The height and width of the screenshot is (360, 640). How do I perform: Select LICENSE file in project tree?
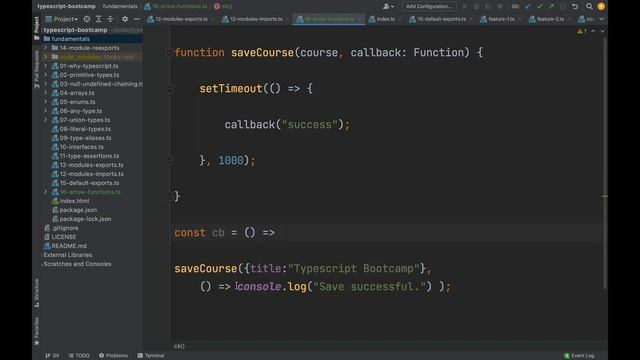tap(64, 237)
